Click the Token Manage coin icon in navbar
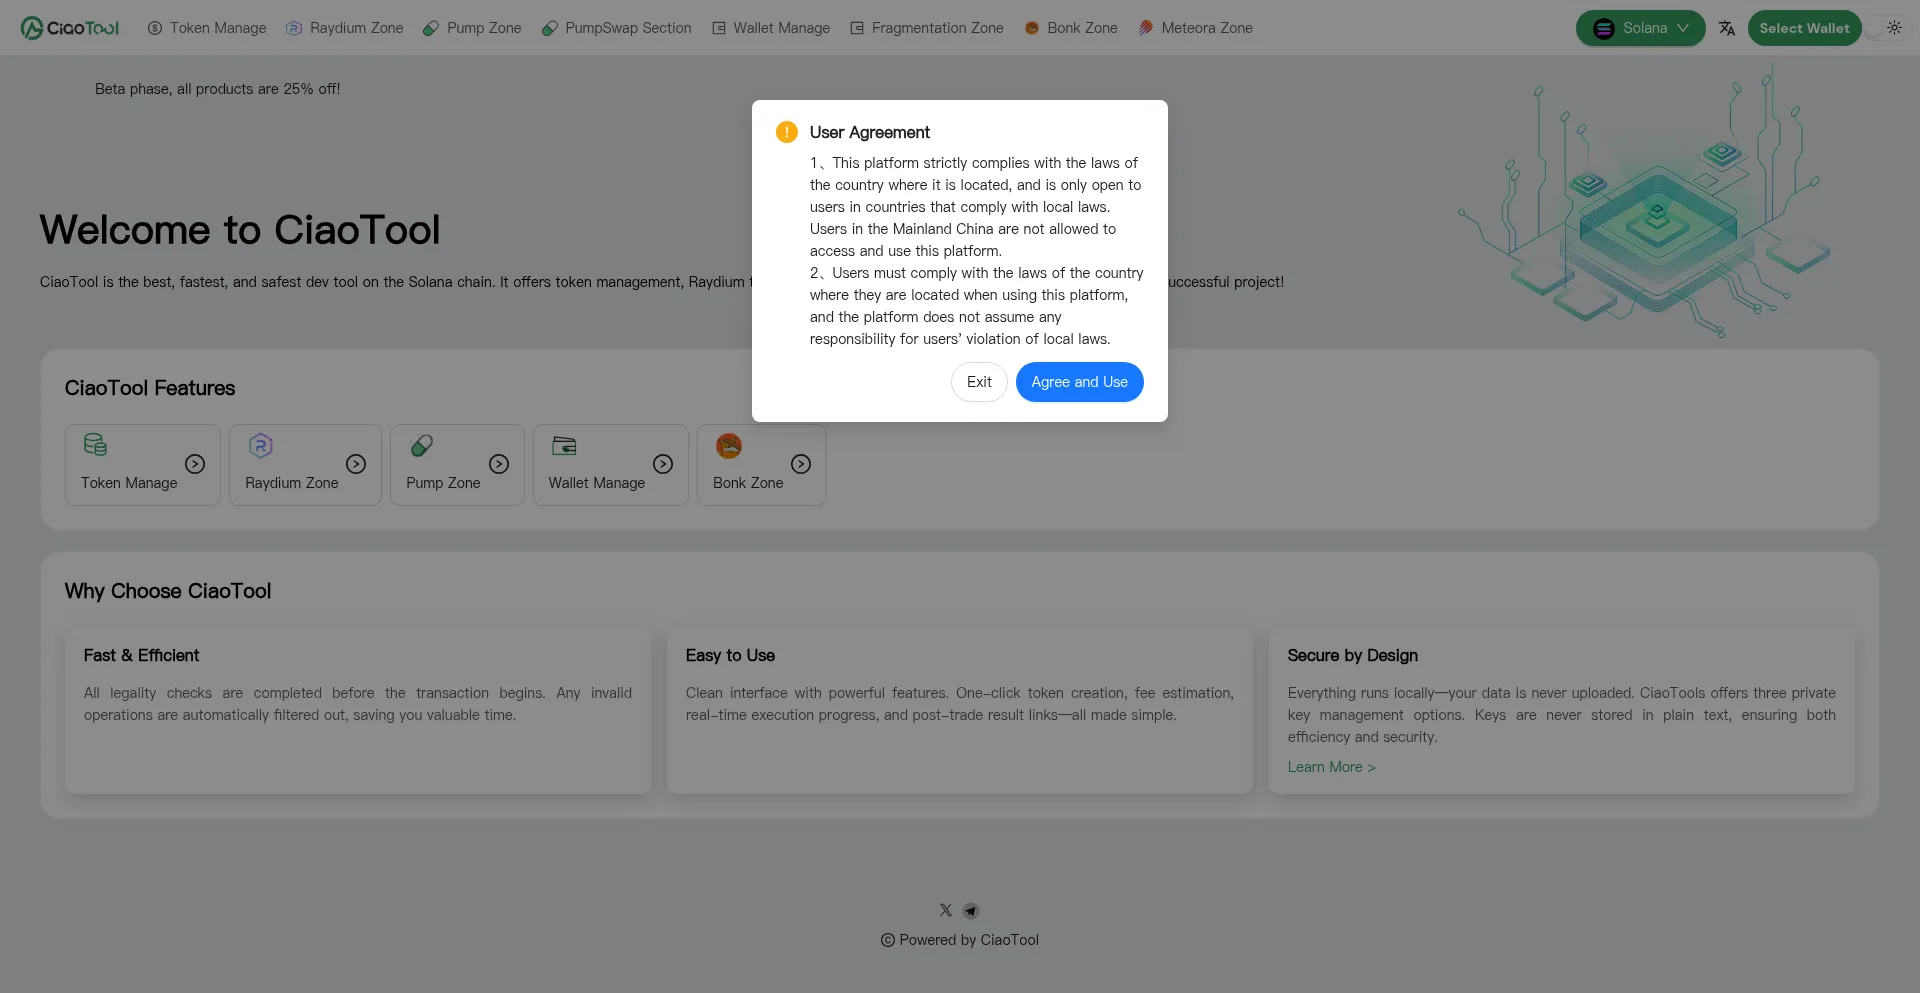The height and width of the screenshot is (993, 1920). pyautogui.click(x=155, y=28)
